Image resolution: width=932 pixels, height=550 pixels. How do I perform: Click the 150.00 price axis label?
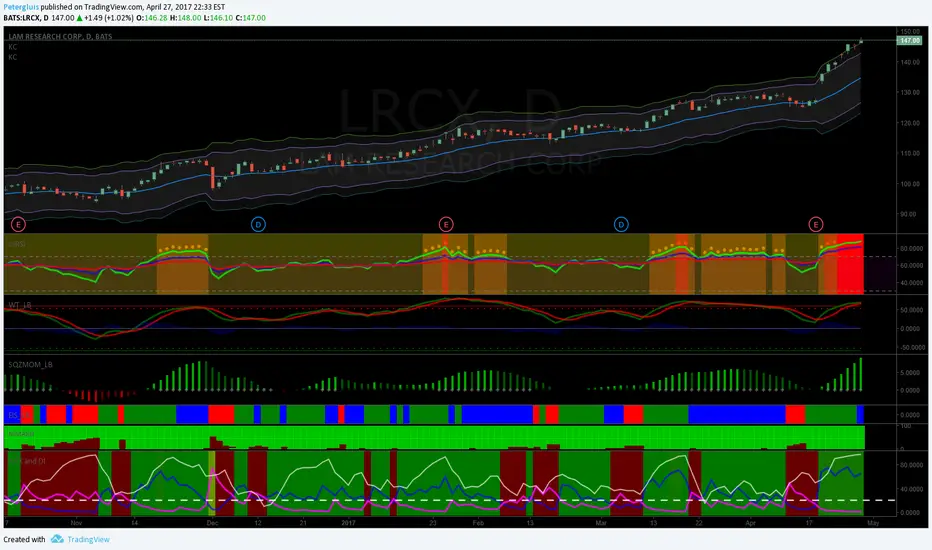click(910, 32)
